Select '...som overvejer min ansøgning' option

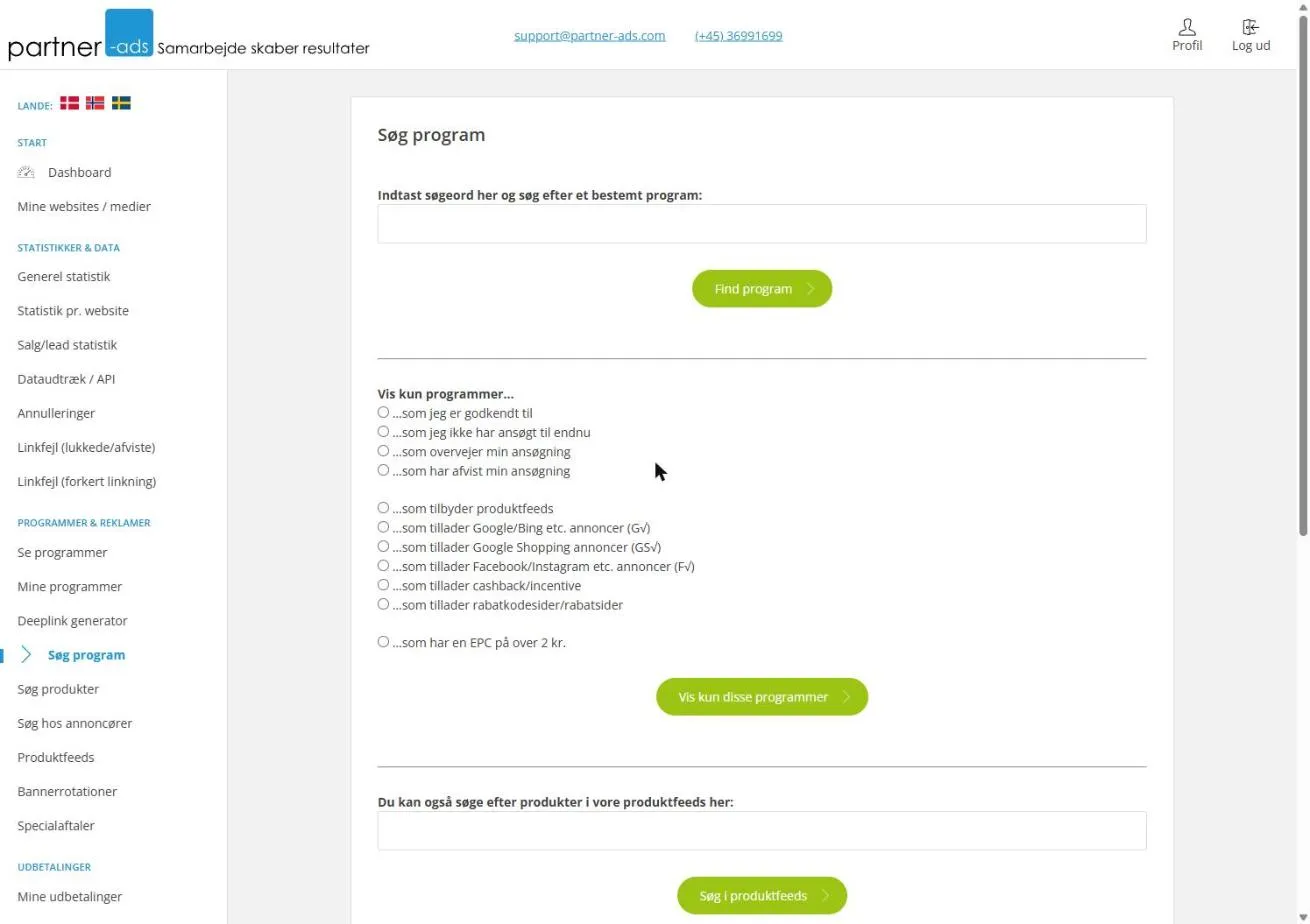pos(383,450)
